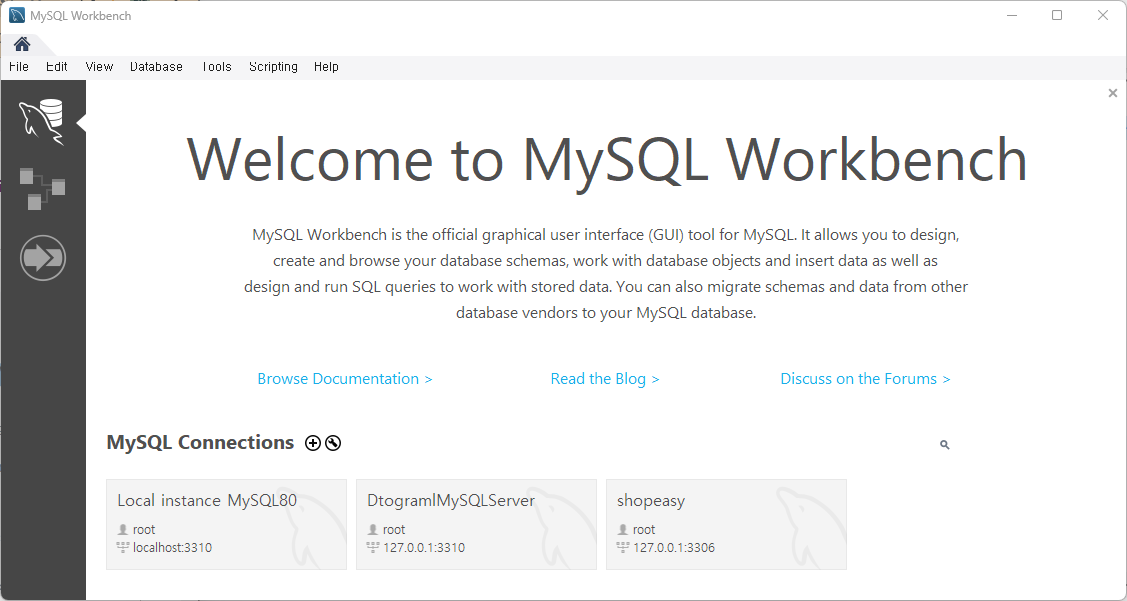This screenshot has height=601, width=1127.
Task: Open the View menu
Action: click(x=99, y=67)
